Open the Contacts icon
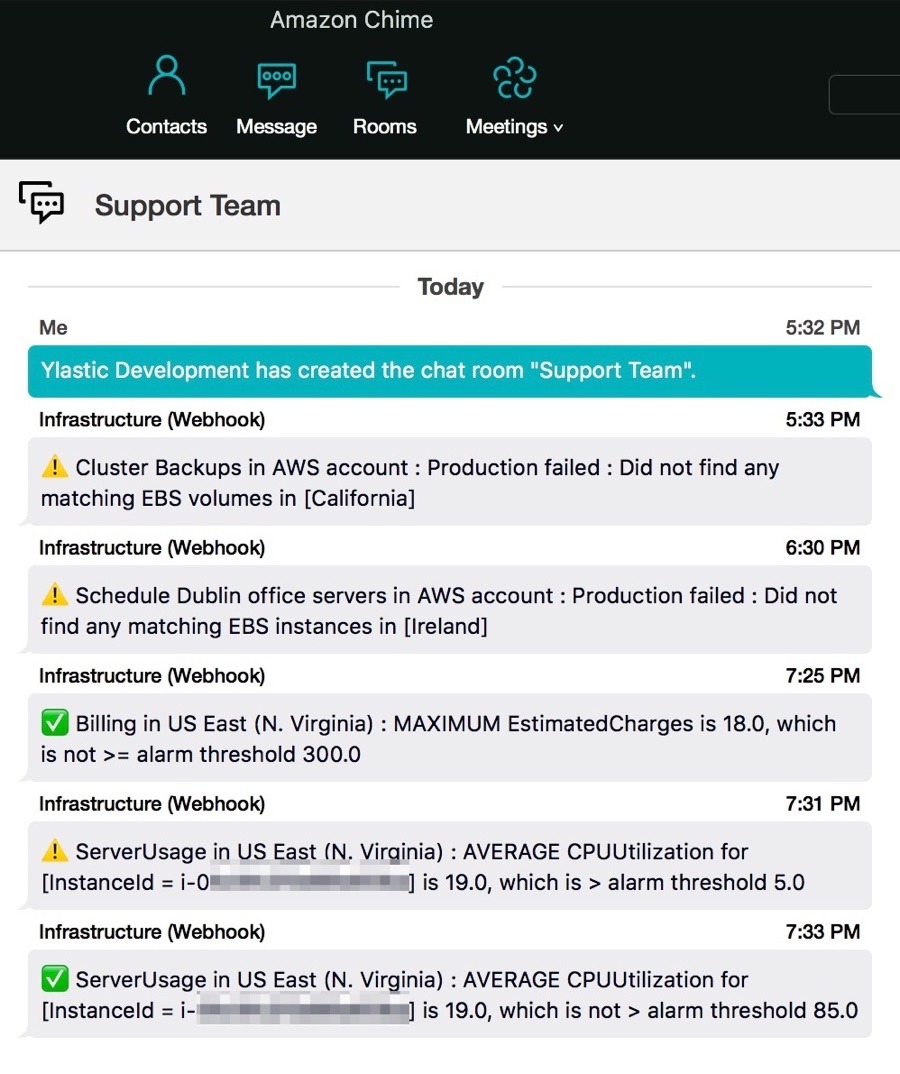This screenshot has width=900, height=1074. pos(166,75)
